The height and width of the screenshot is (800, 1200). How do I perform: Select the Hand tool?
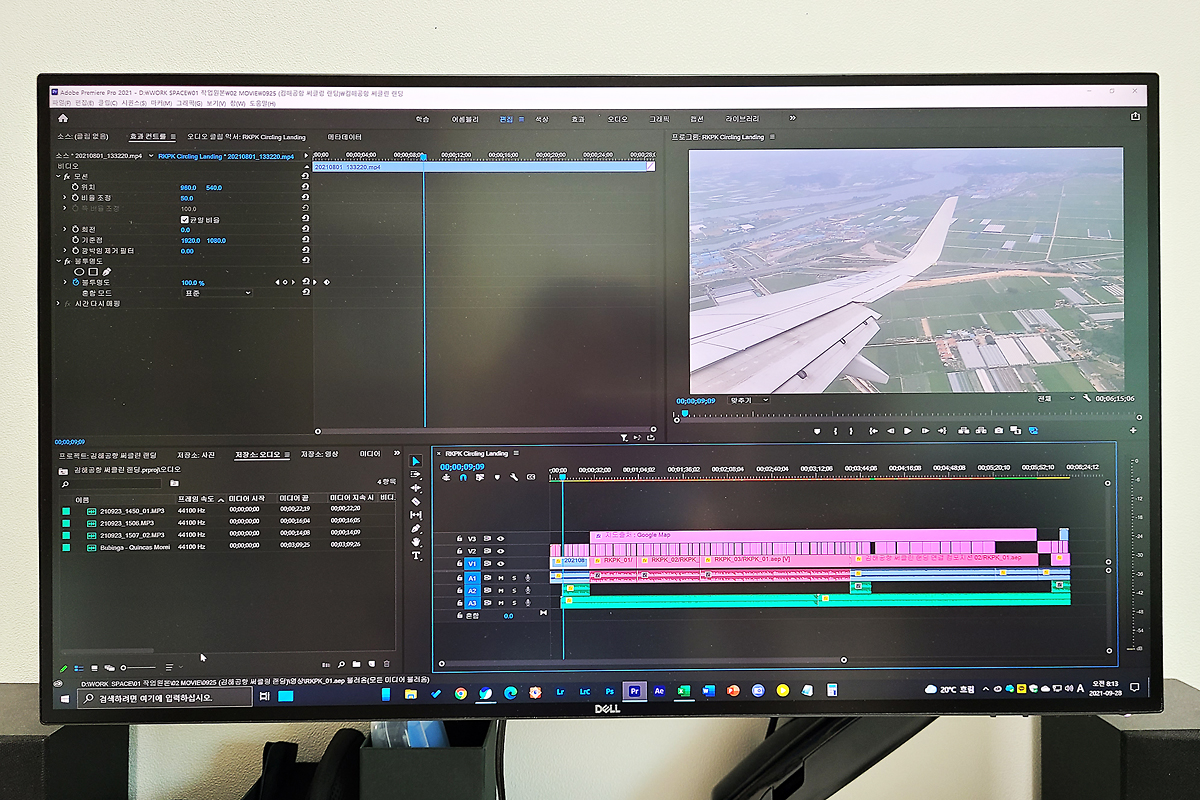point(417,541)
